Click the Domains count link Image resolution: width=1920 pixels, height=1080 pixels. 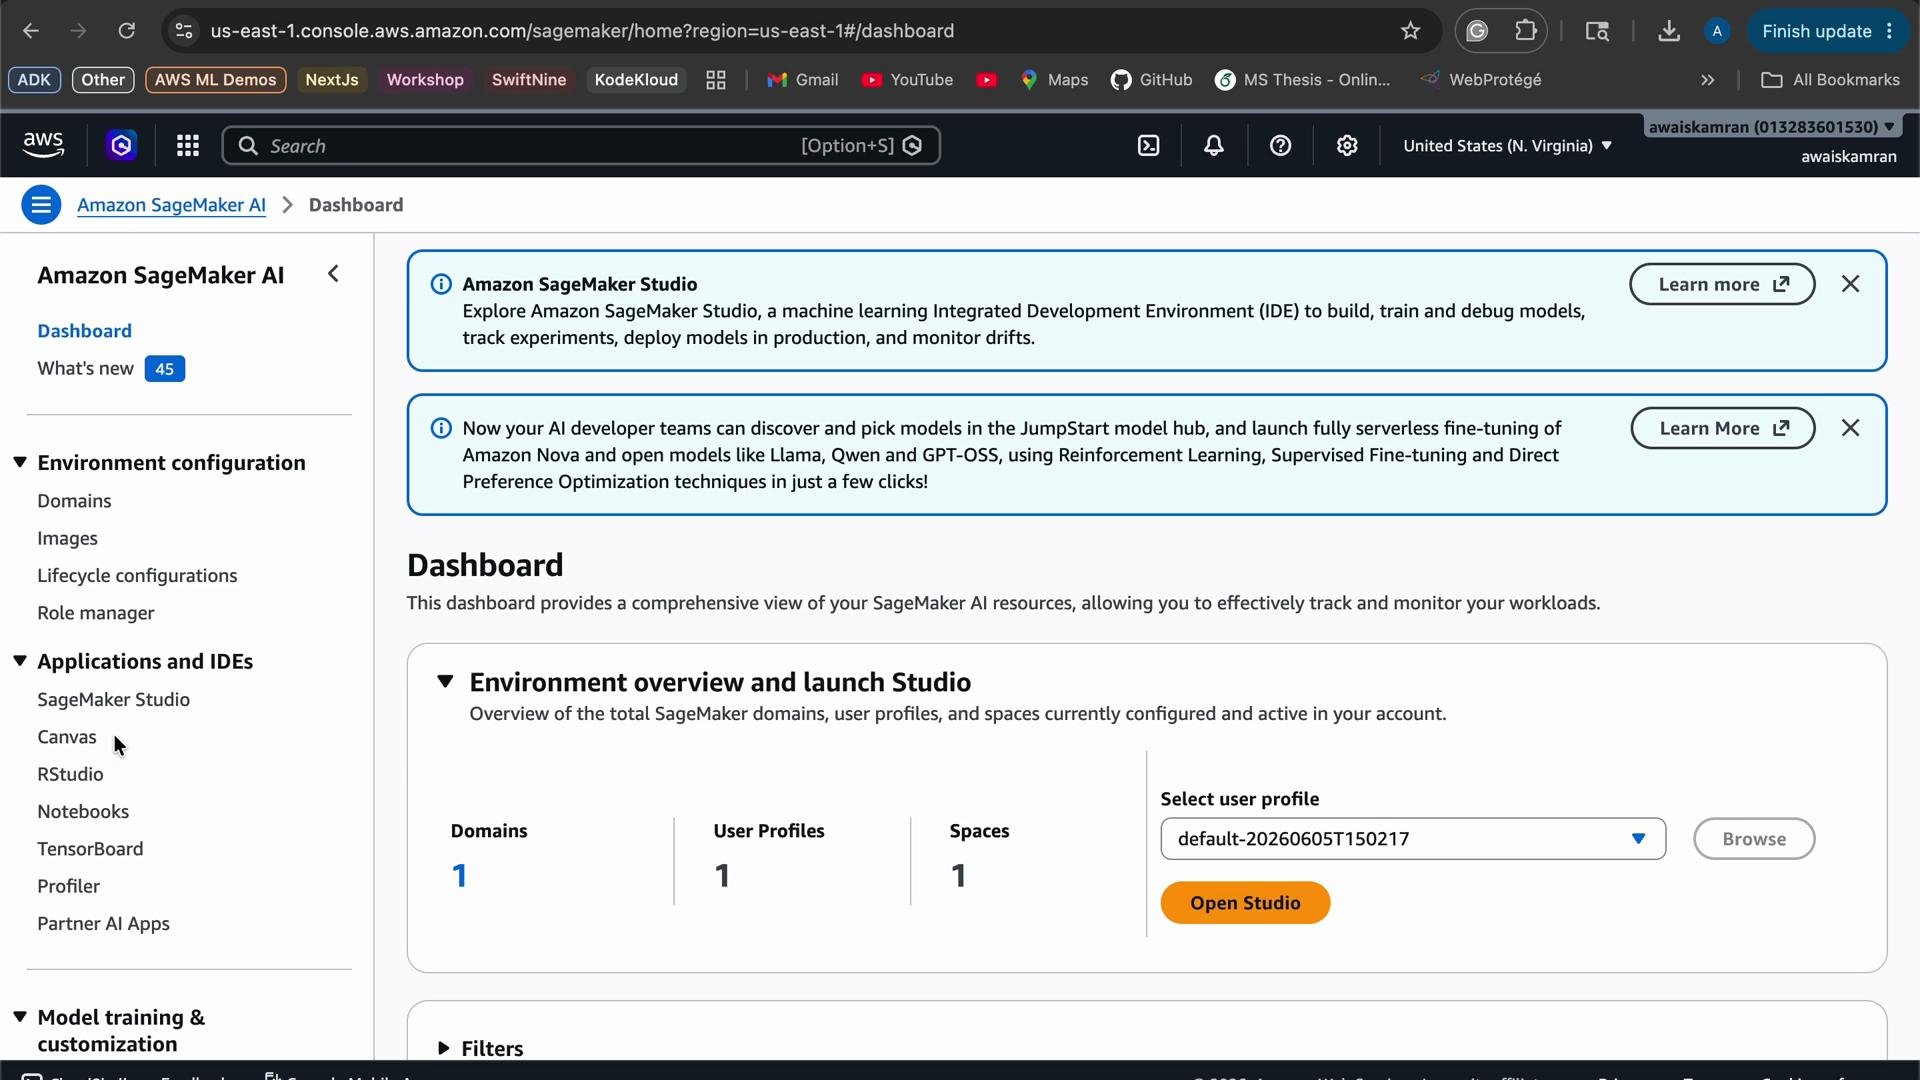(459, 876)
